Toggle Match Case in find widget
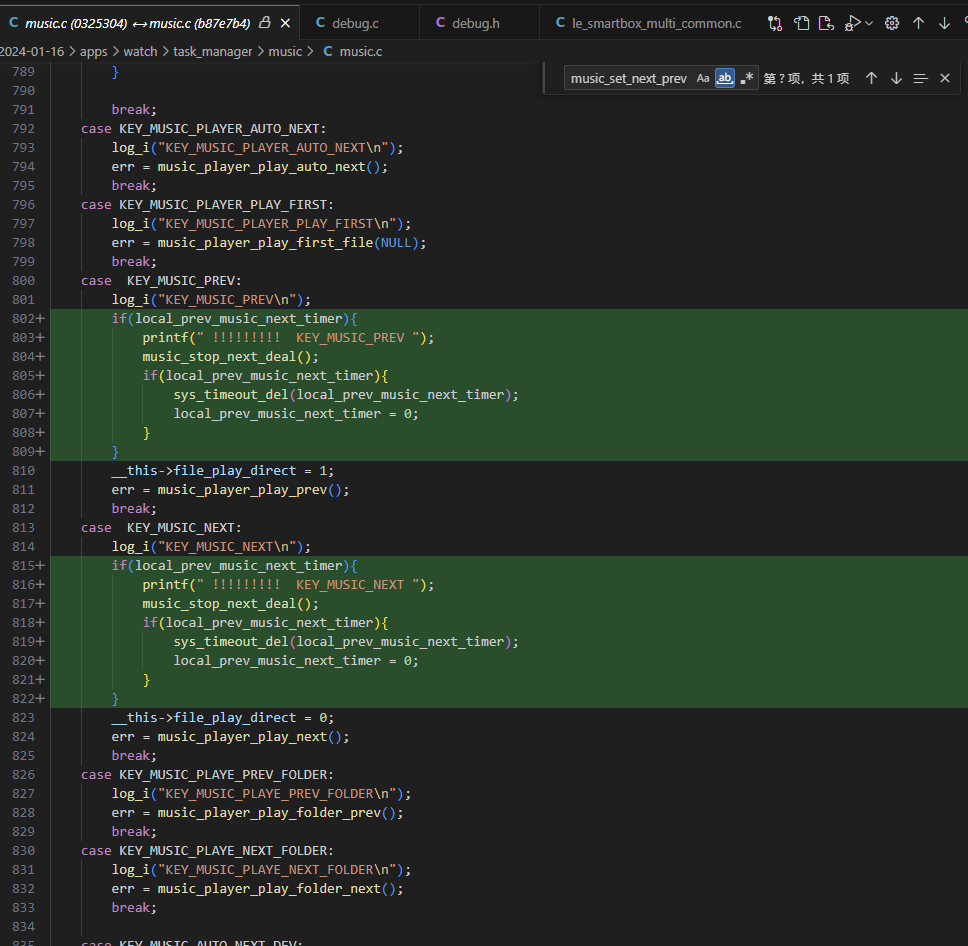968x946 pixels. pos(703,78)
